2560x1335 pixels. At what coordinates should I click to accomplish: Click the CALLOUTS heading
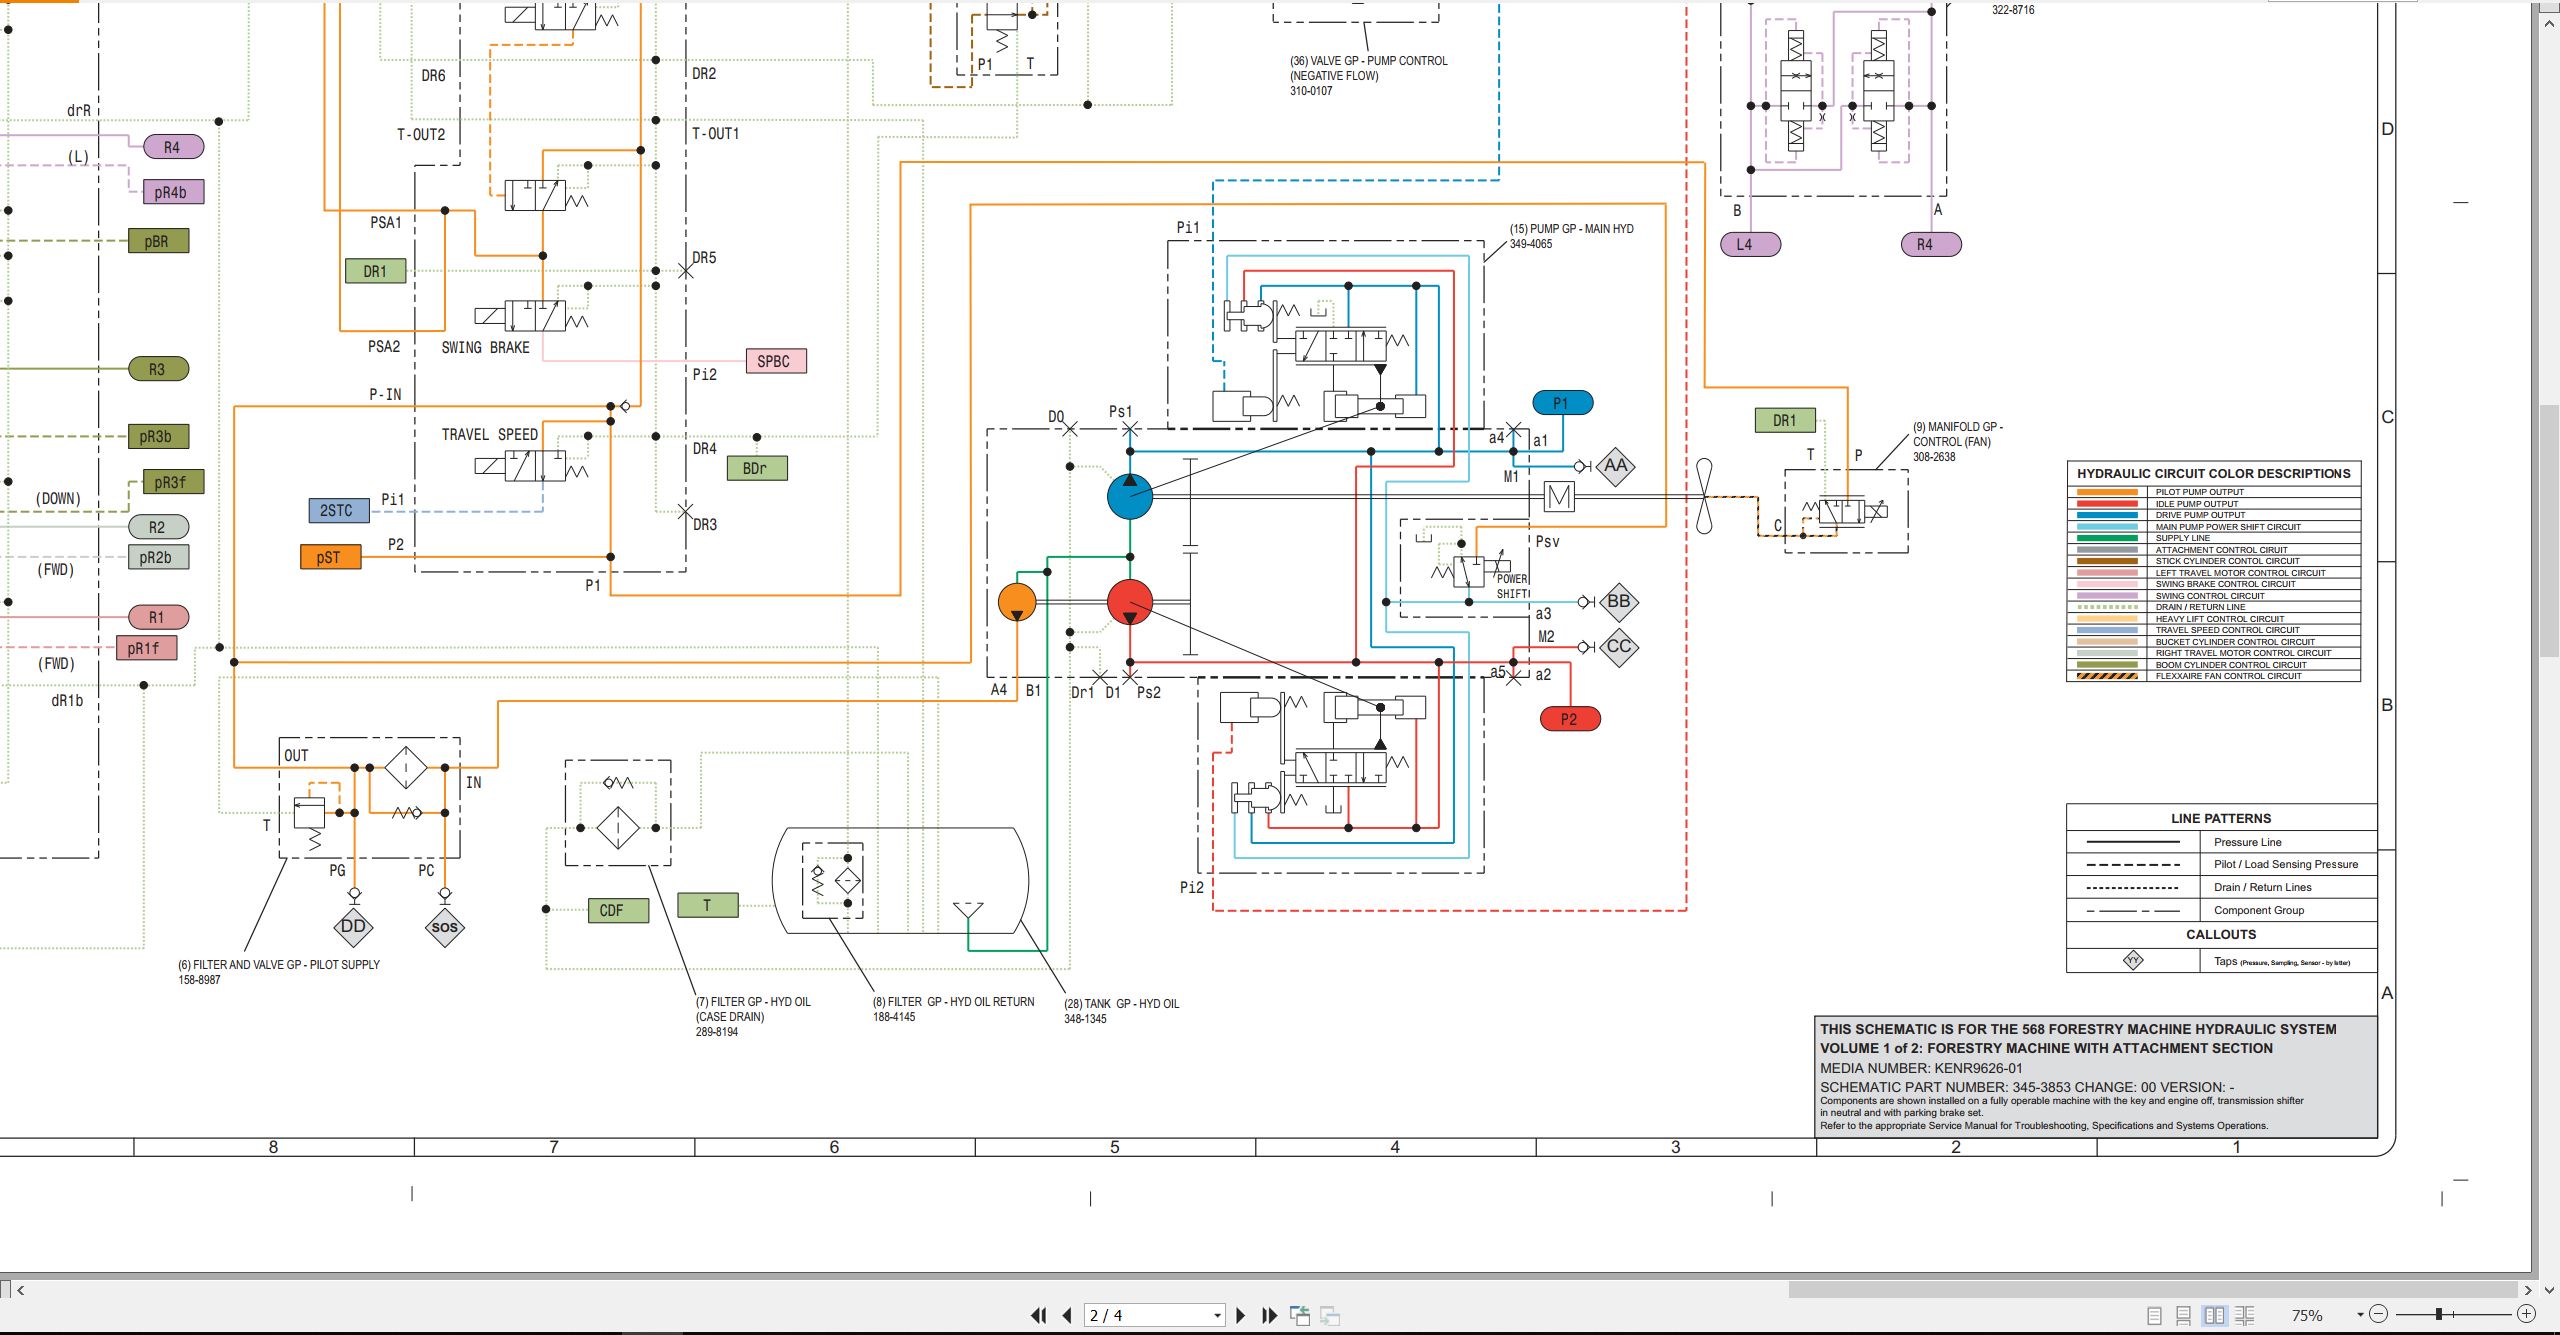click(x=2221, y=934)
